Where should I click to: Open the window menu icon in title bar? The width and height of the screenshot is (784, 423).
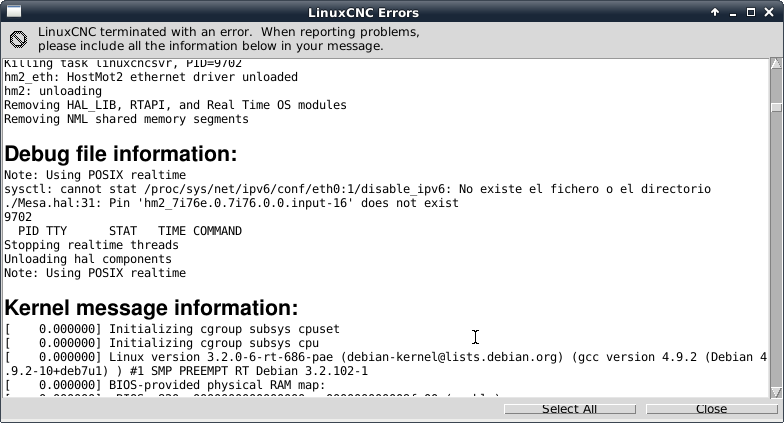click(x=14, y=12)
